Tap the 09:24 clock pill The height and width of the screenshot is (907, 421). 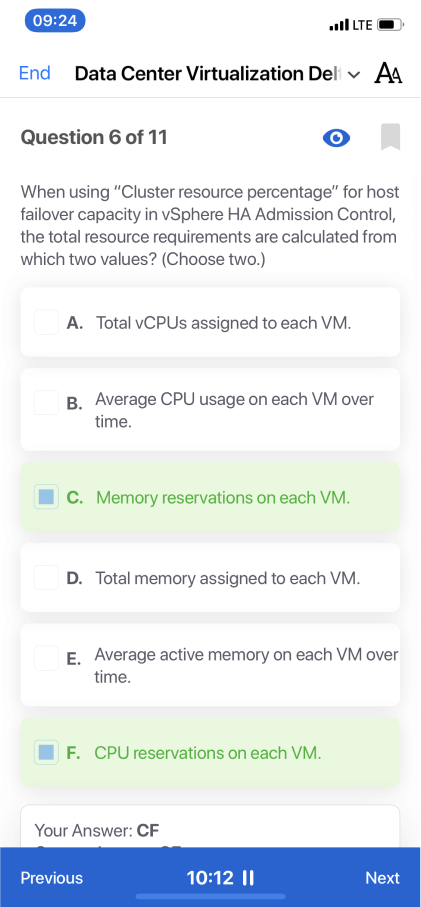(x=55, y=21)
